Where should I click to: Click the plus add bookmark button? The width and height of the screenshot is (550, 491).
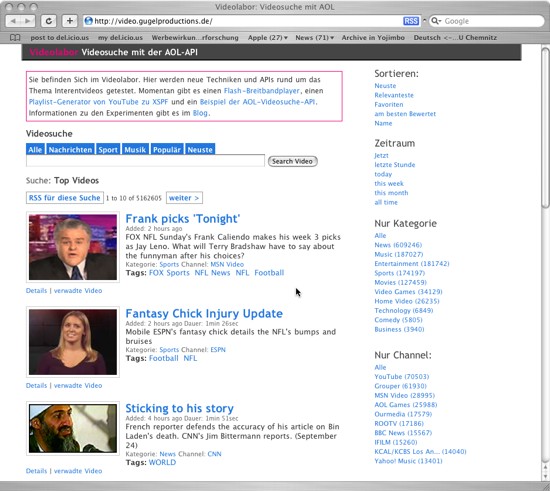point(69,21)
